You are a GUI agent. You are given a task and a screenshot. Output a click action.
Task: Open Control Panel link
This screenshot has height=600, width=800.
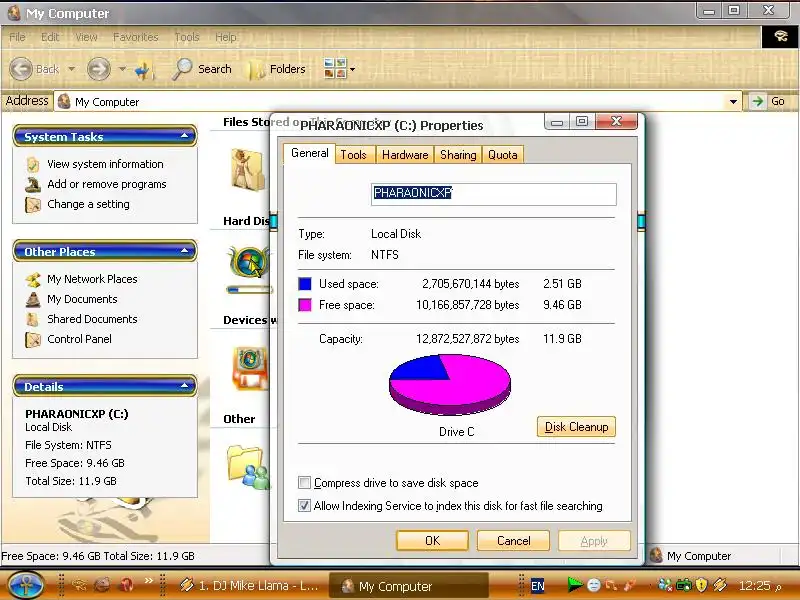[79, 339]
